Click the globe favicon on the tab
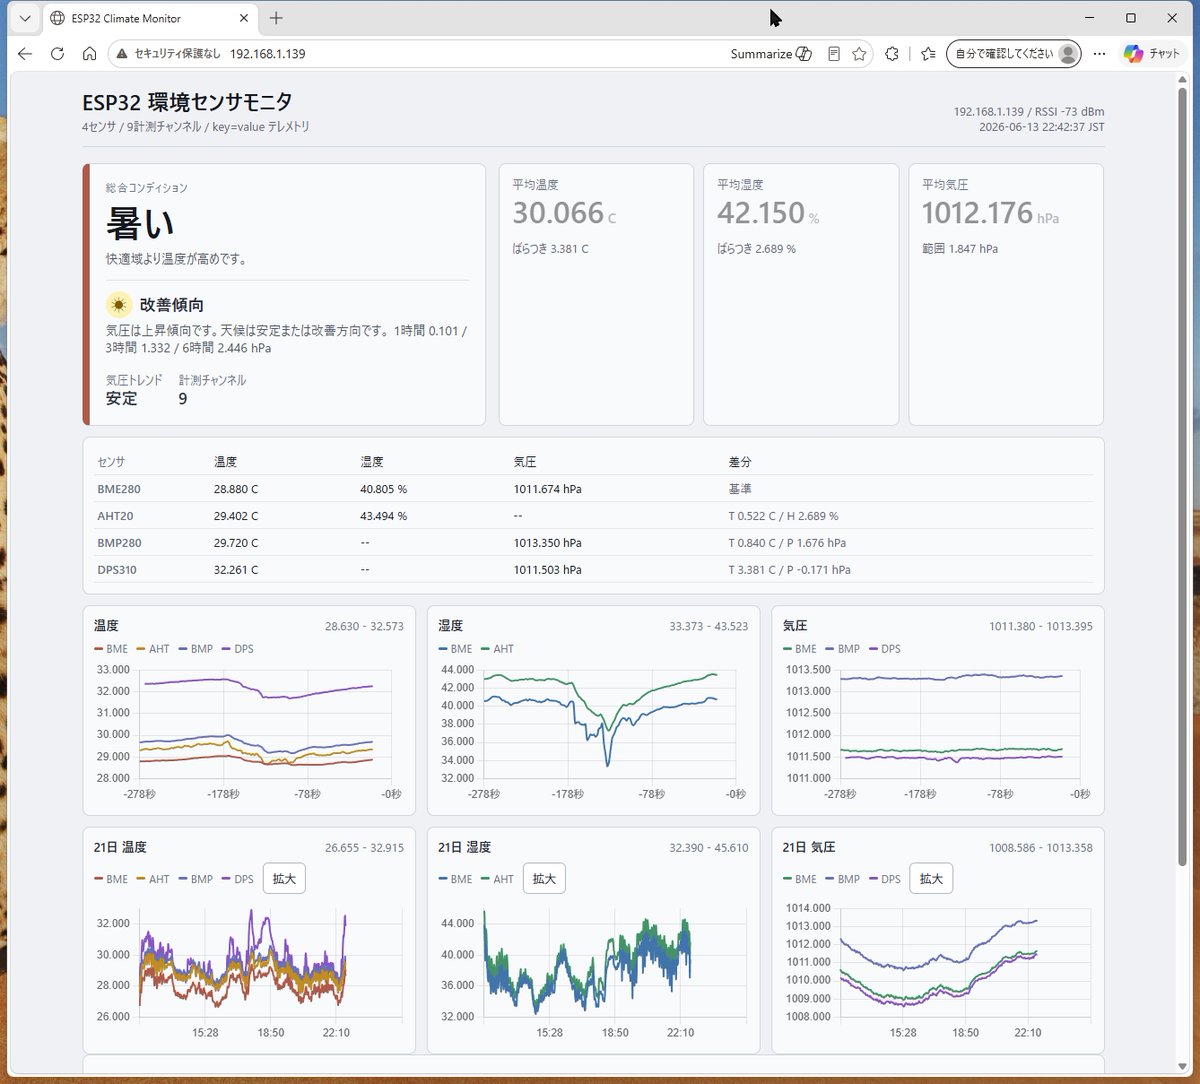The height and width of the screenshot is (1084, 1200). tap(57, 19)
